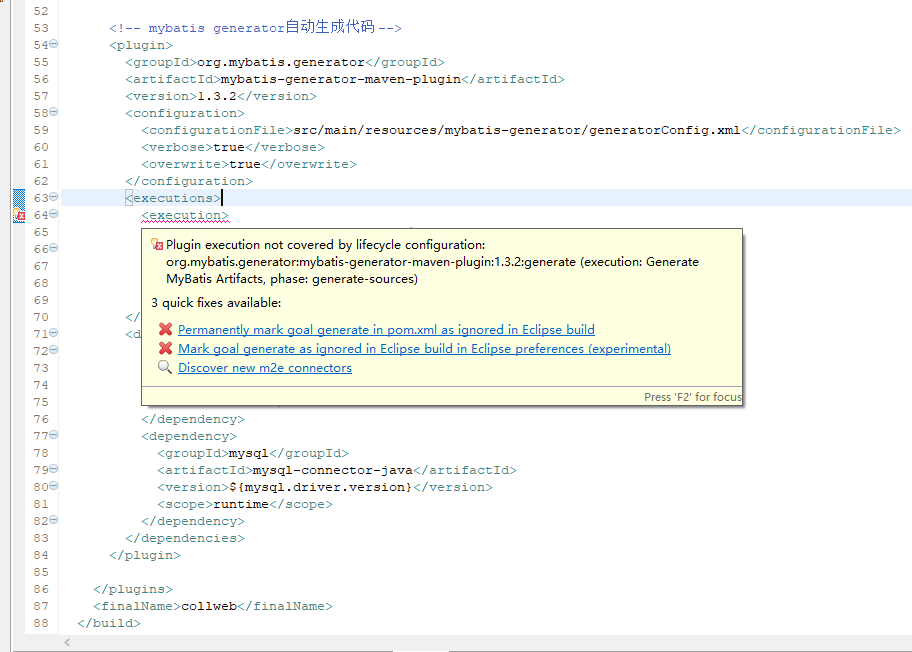Toggle the fold marker at line 72

[x=54, y=350]
